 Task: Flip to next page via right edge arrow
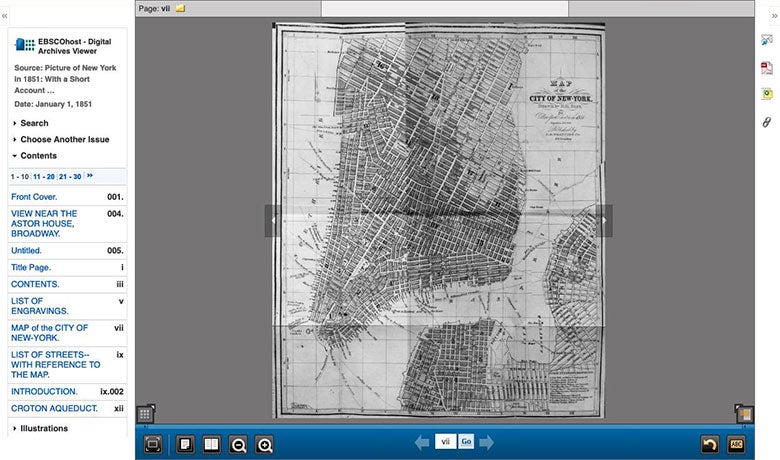604,220
